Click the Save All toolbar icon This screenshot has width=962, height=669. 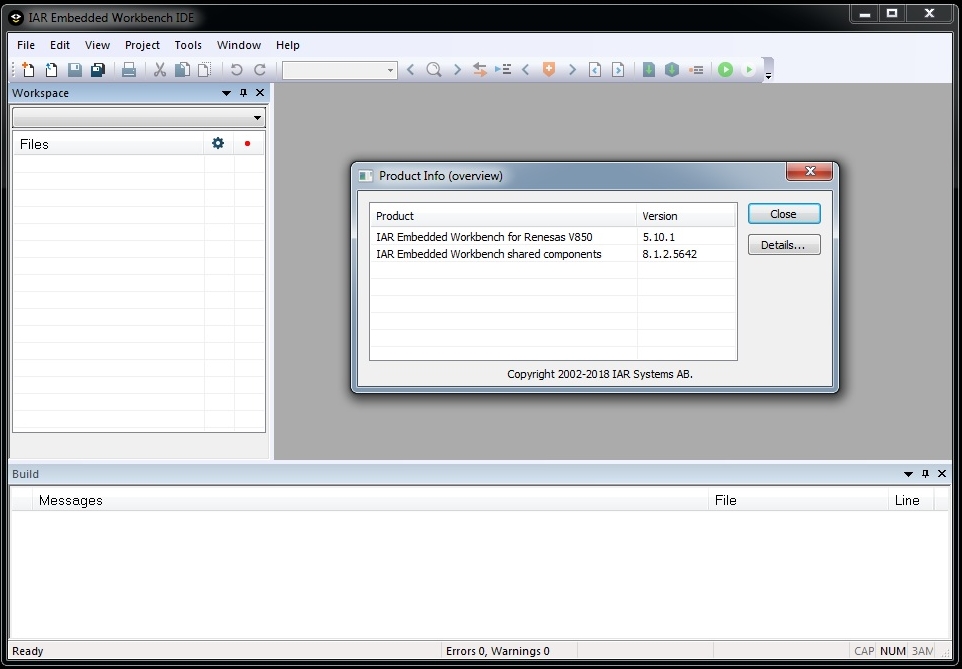coord(98,70)
